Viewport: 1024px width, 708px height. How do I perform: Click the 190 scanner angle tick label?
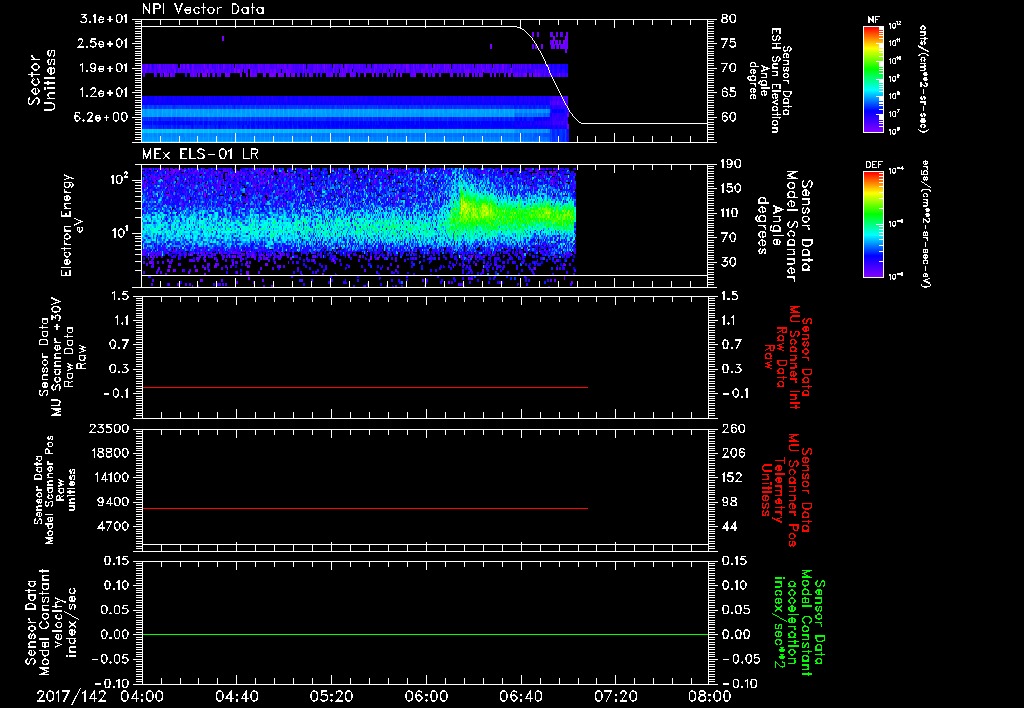[732, 164]
